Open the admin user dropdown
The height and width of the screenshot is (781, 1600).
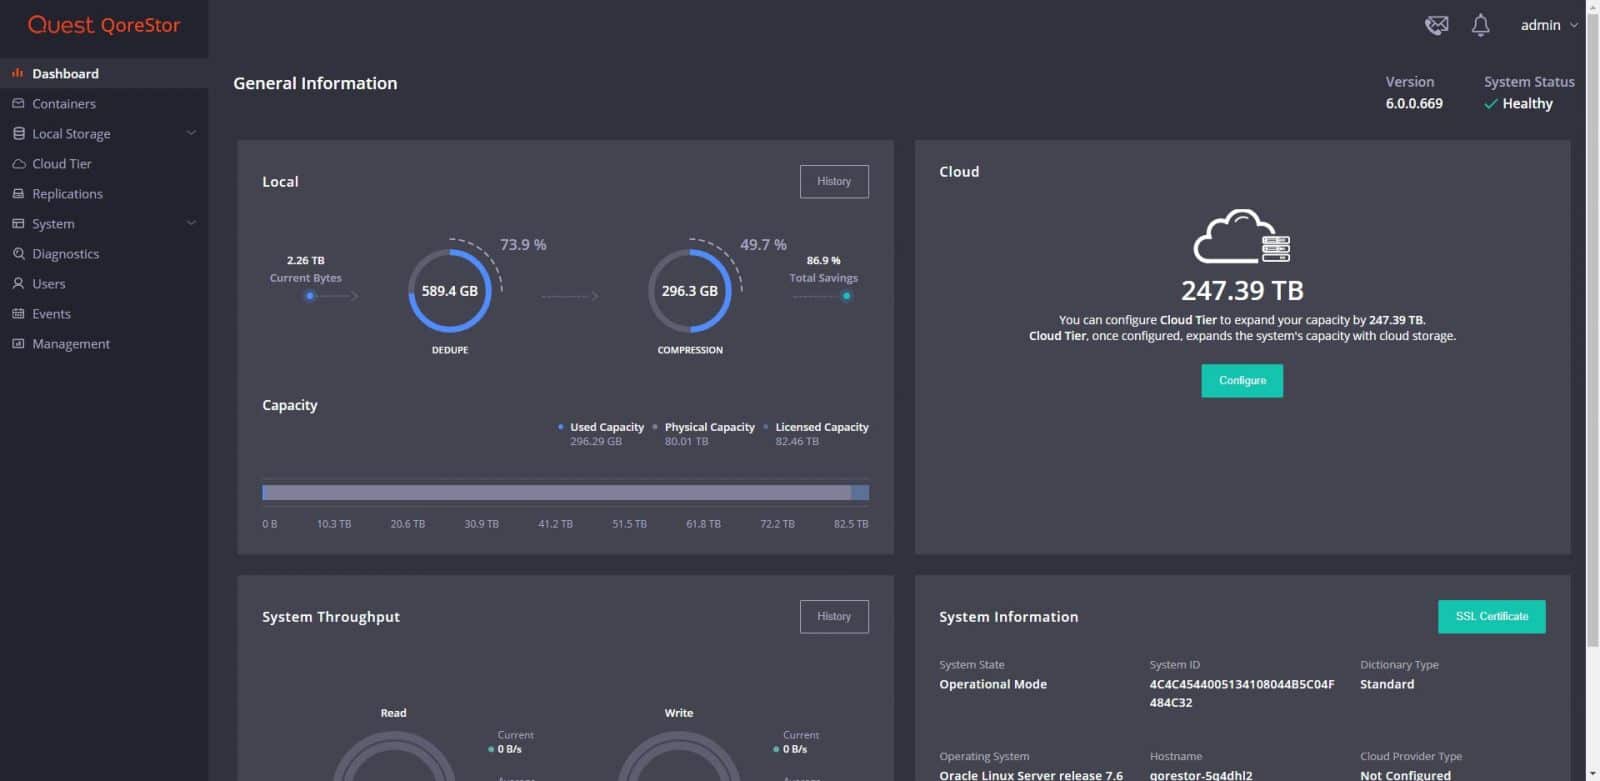pyautogui.click(x=1549, y=25)
